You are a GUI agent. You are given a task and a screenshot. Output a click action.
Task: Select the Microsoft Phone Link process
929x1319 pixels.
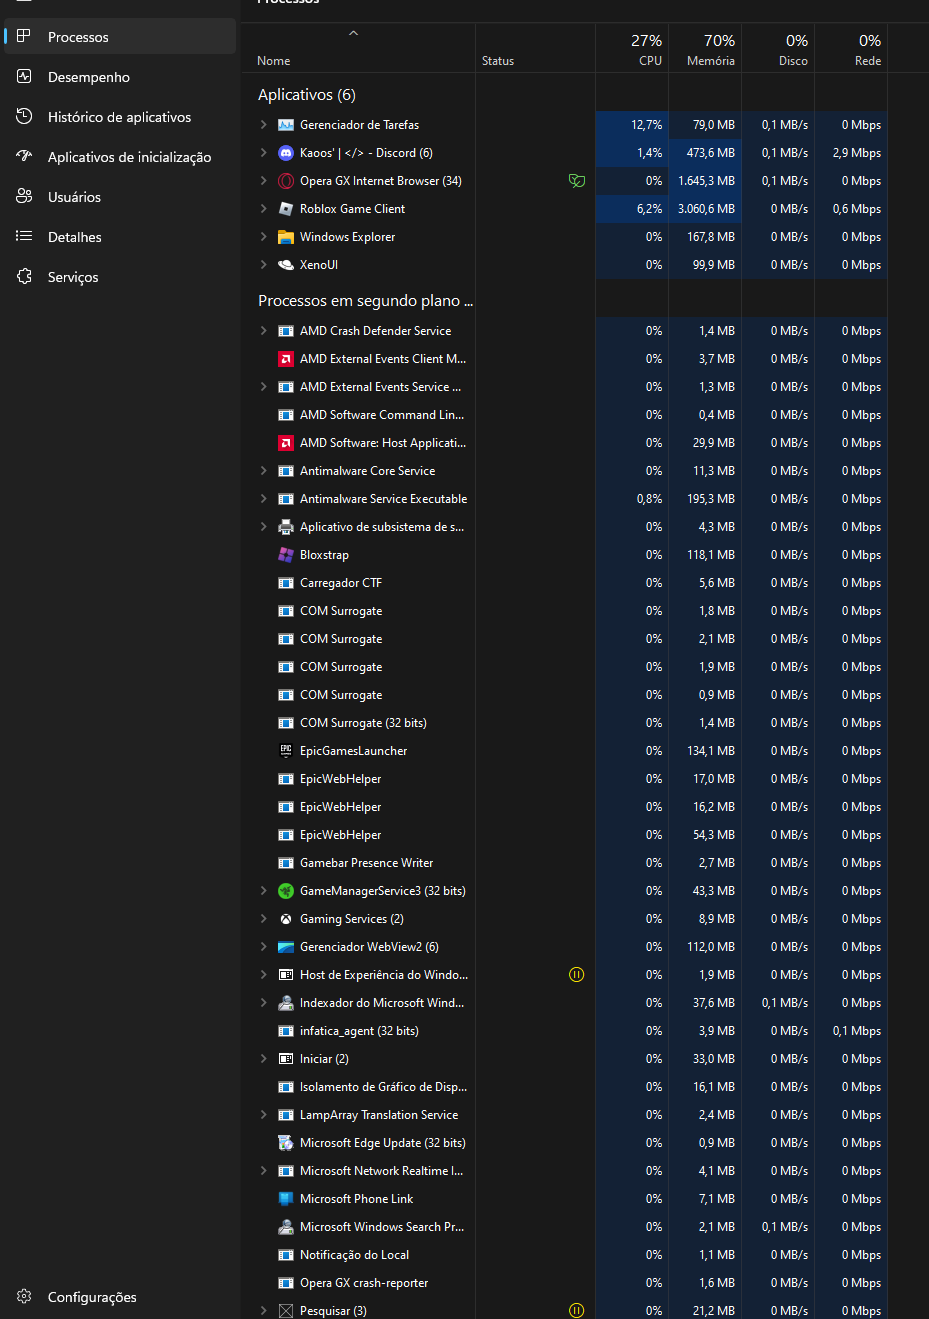coord(564,1199)
